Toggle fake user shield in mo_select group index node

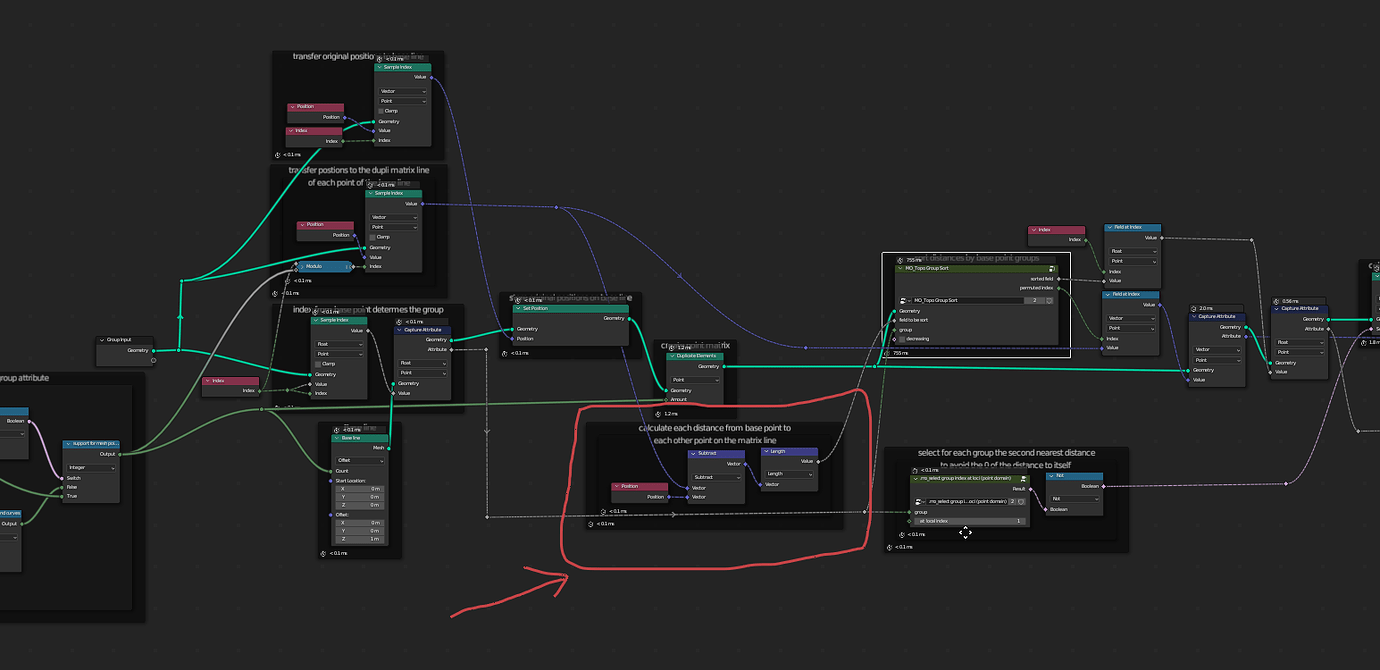click(1021, 501)
